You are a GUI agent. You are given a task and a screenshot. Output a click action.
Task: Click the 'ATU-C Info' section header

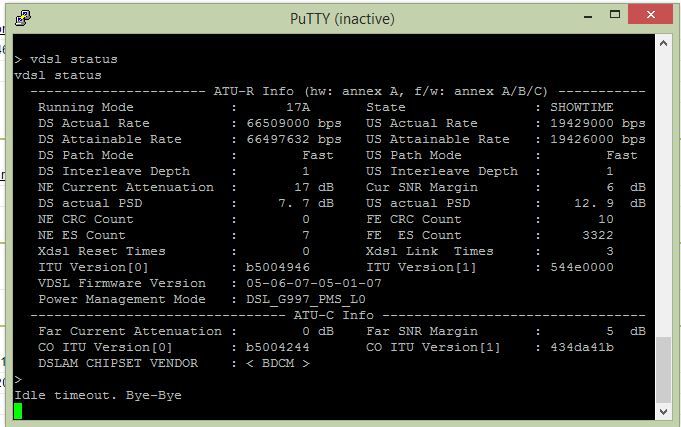point(334,315)
